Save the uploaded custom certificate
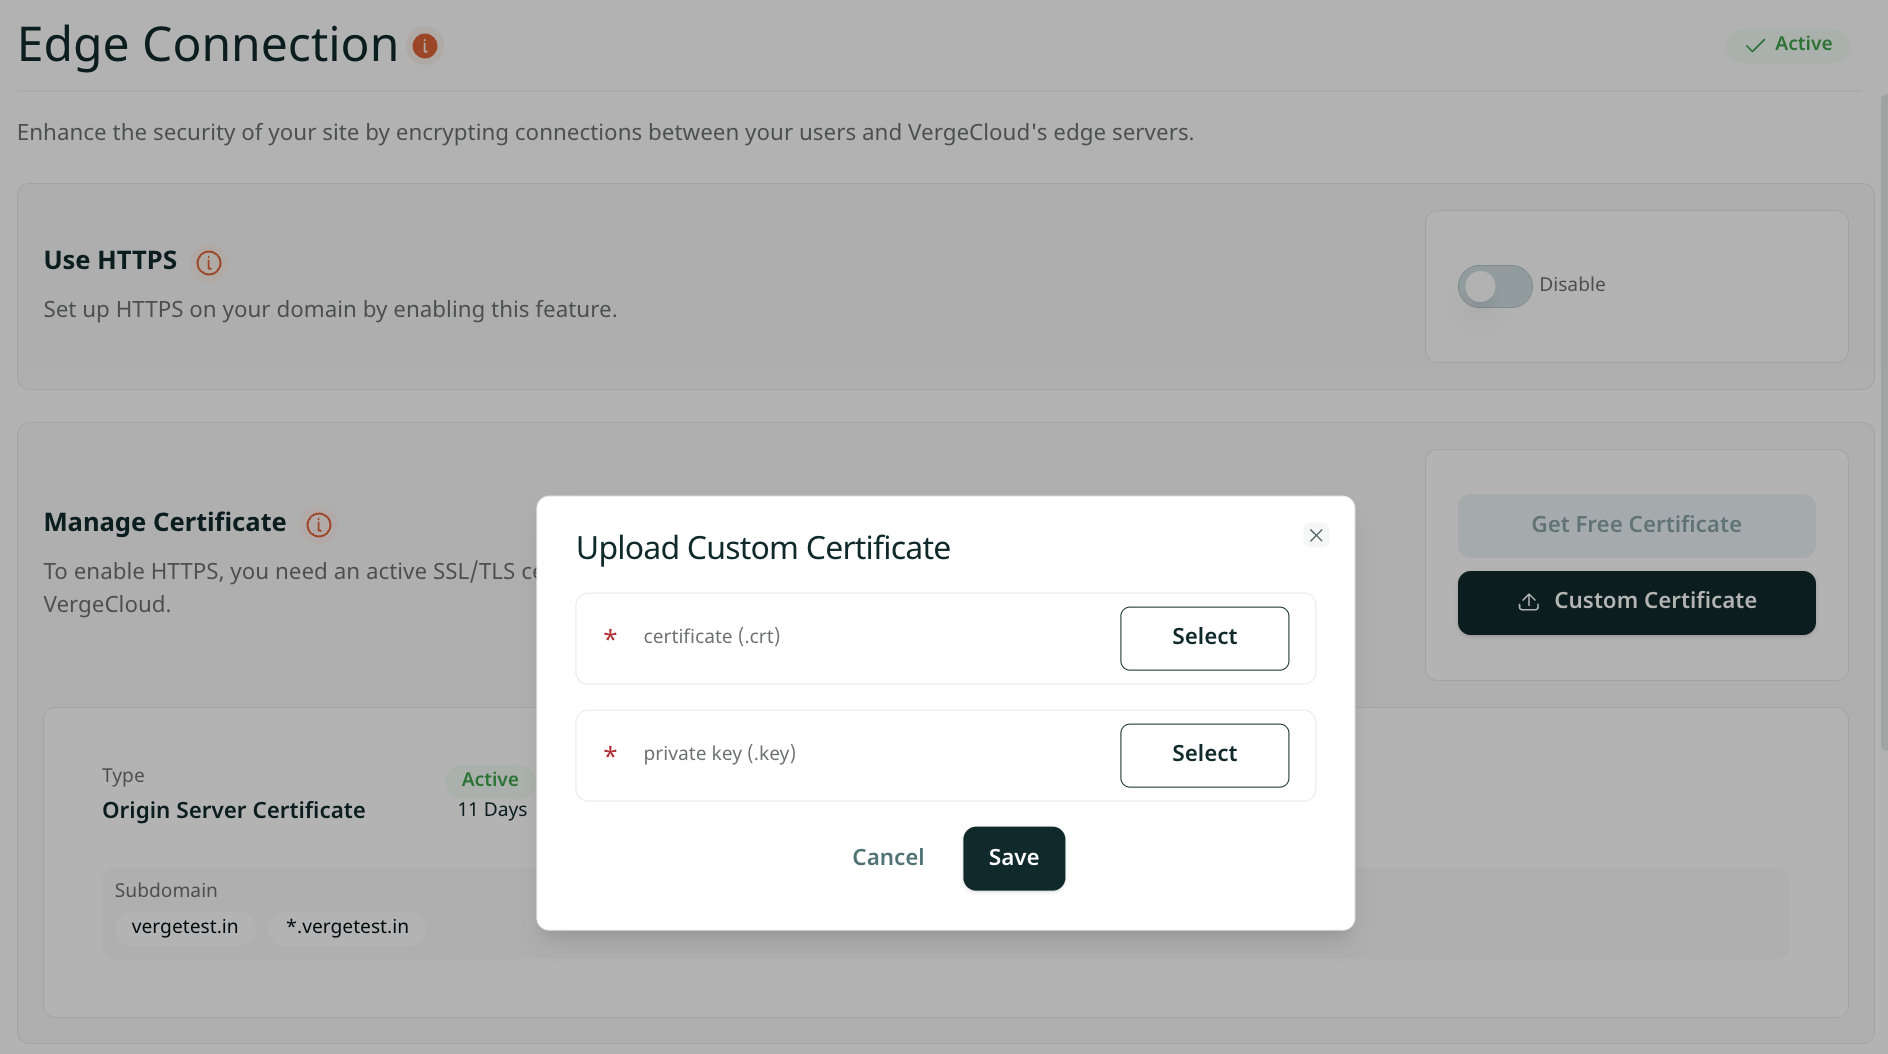The width and height of the screenshot is (1888, 1054). [1013, 858]
